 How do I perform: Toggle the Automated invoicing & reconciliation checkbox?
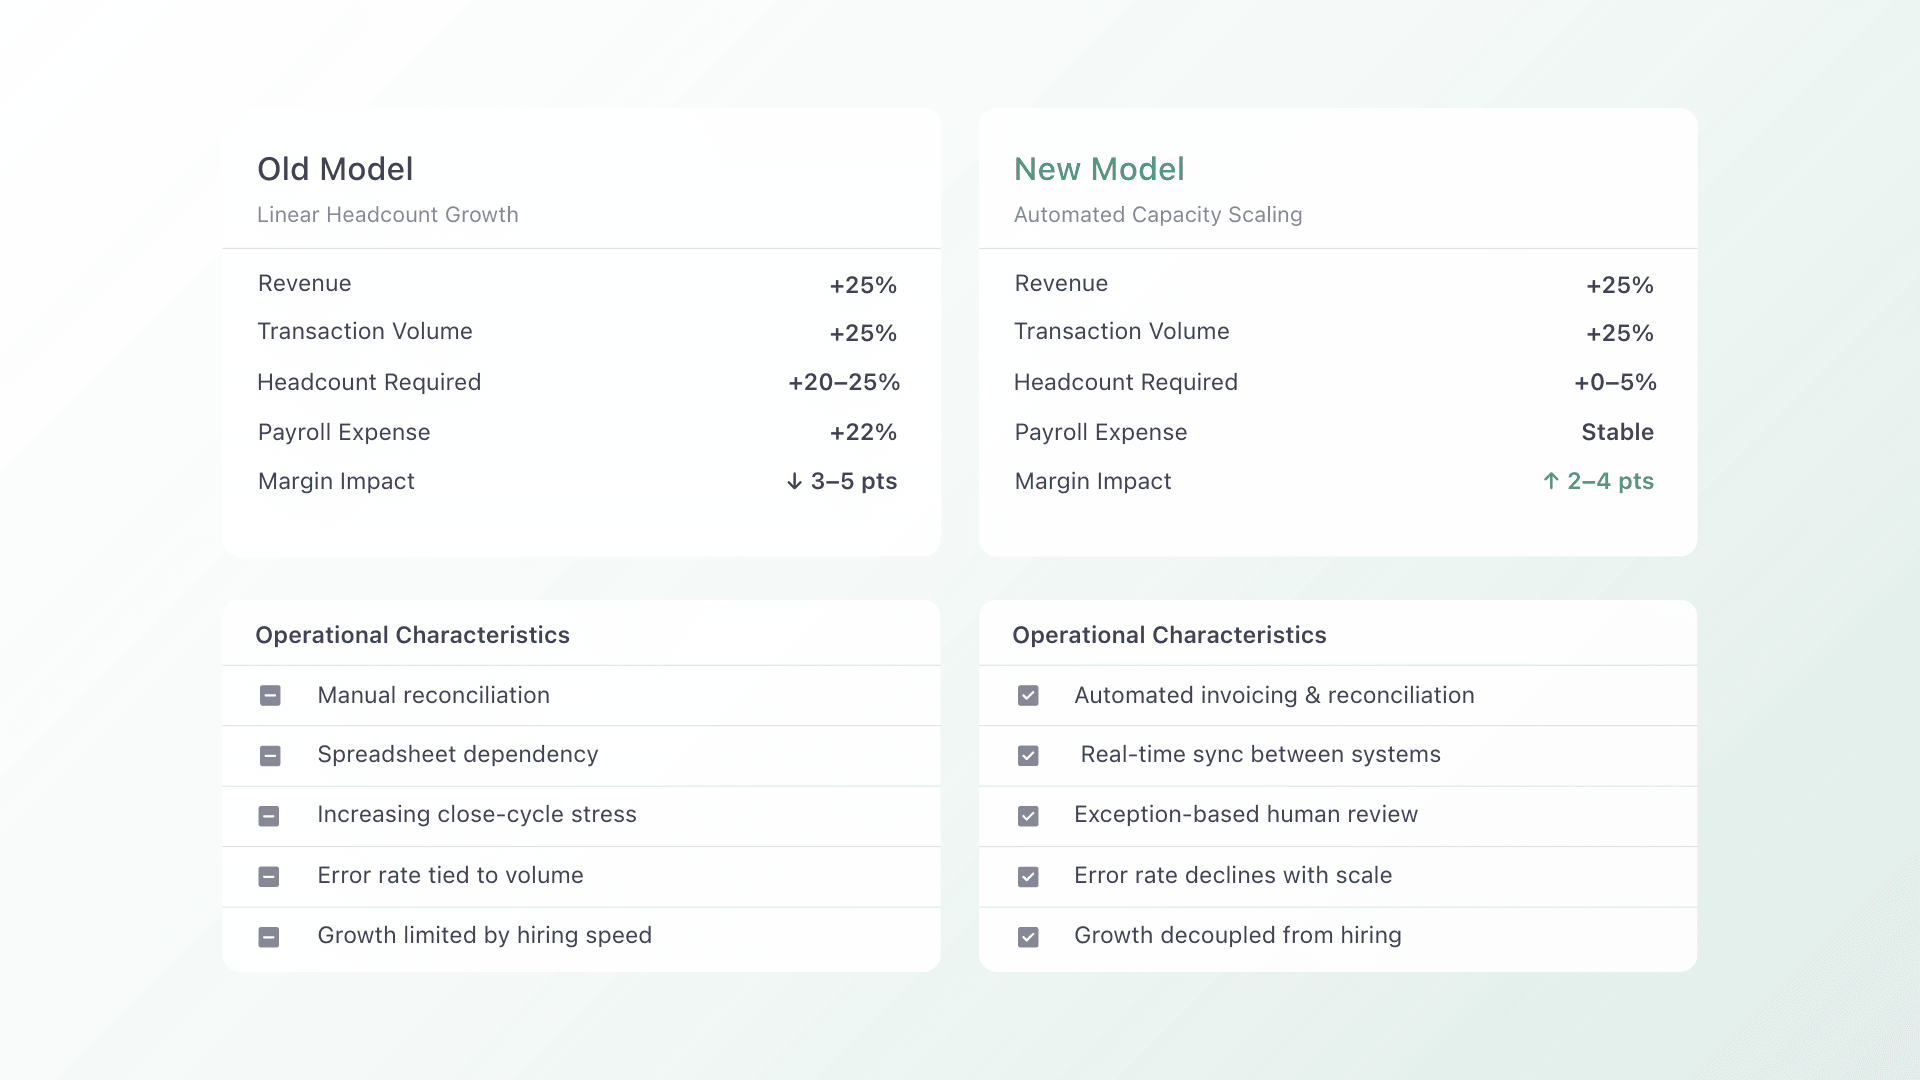[1028, 696]
